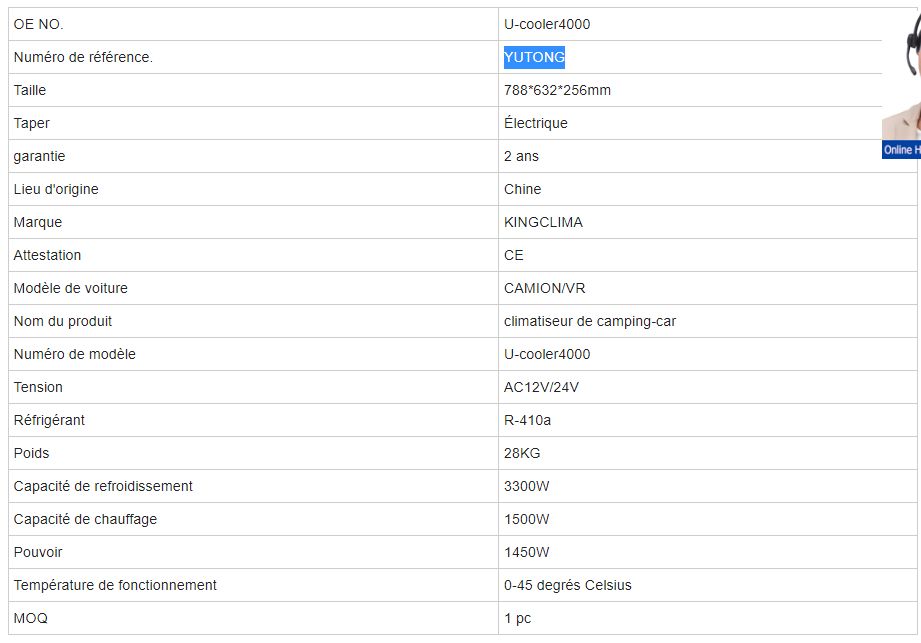The height and width of the screenshot is (643, 921).
Task: Click the R-410a refrigerant value
Action: pyautogui.click(x=527, y=420)
